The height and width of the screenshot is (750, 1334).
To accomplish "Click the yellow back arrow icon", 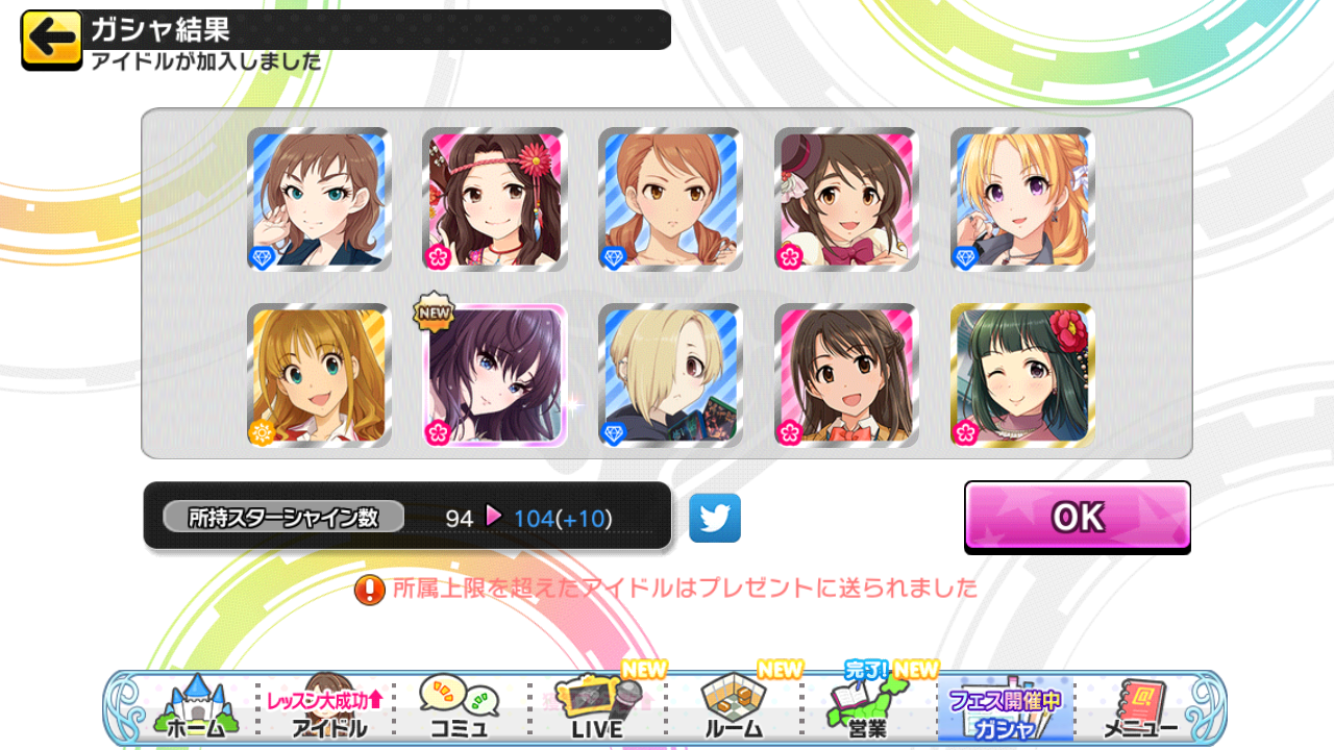I will pyautogui.click(x=51, y=39).
